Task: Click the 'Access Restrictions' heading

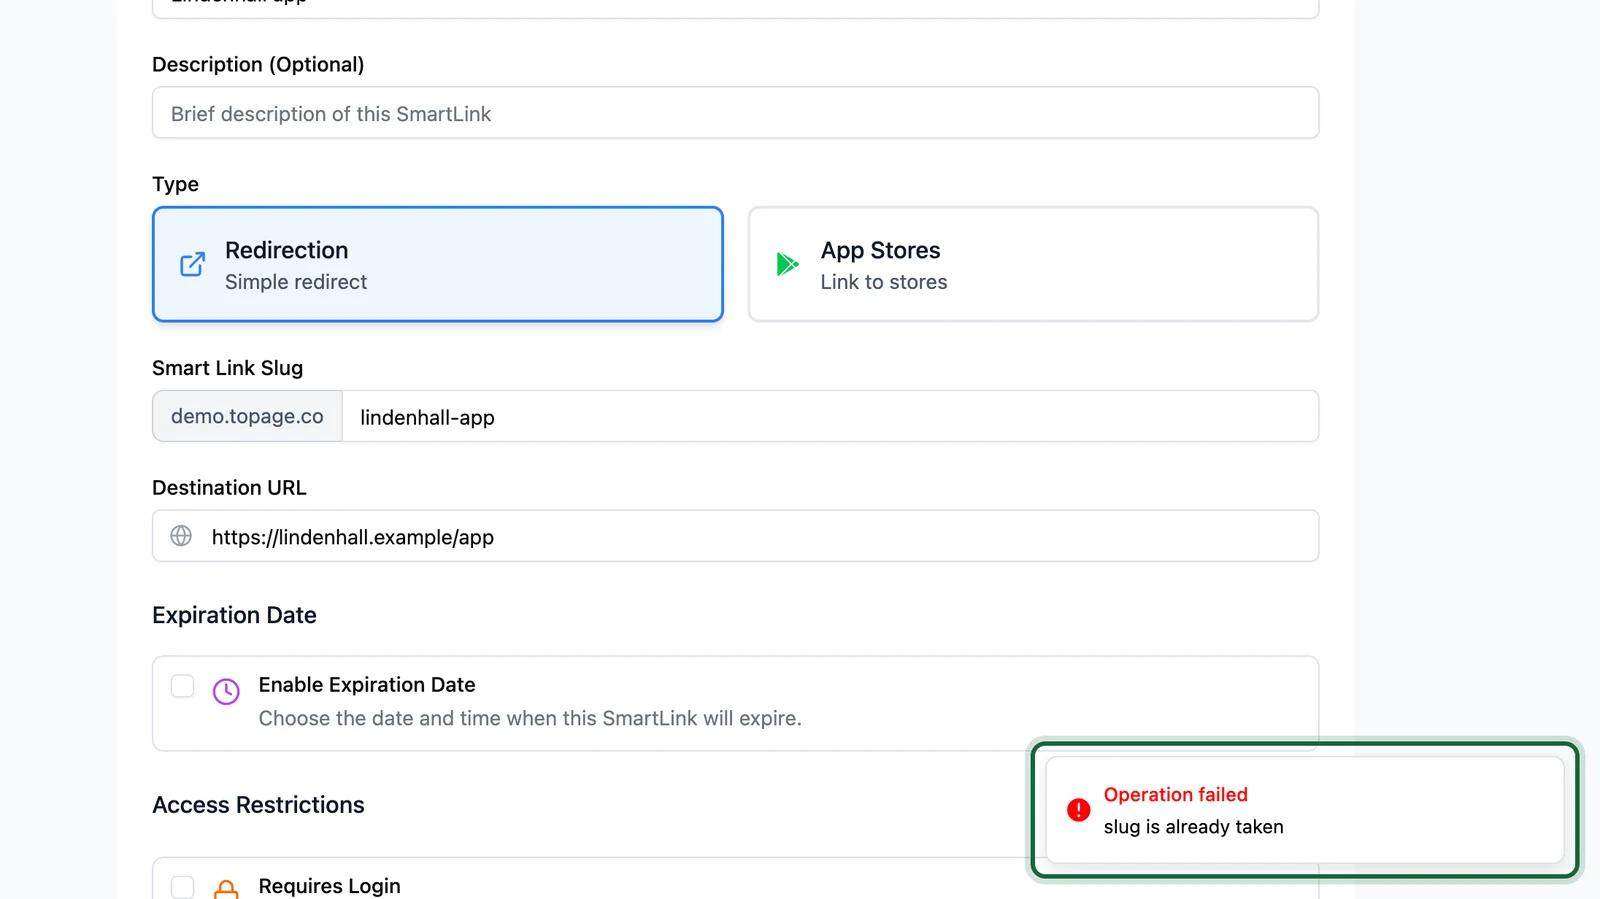Action: 258,805
